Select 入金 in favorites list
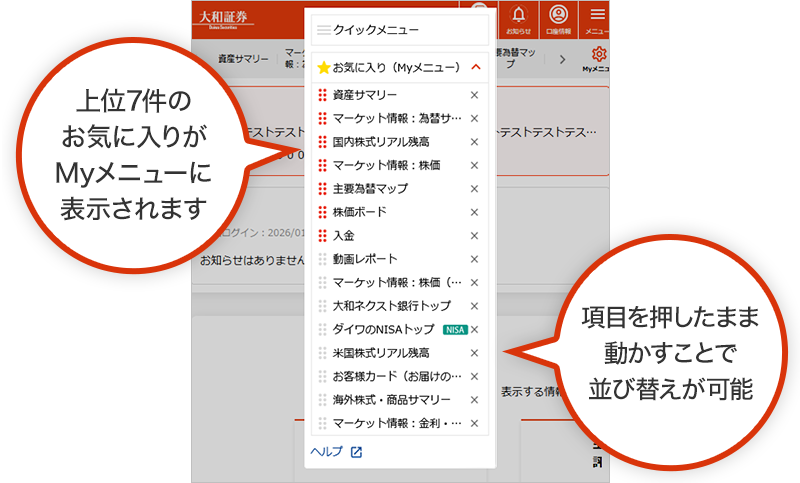The height and width of the screenshot is (483, 800). tap(343, 236)
